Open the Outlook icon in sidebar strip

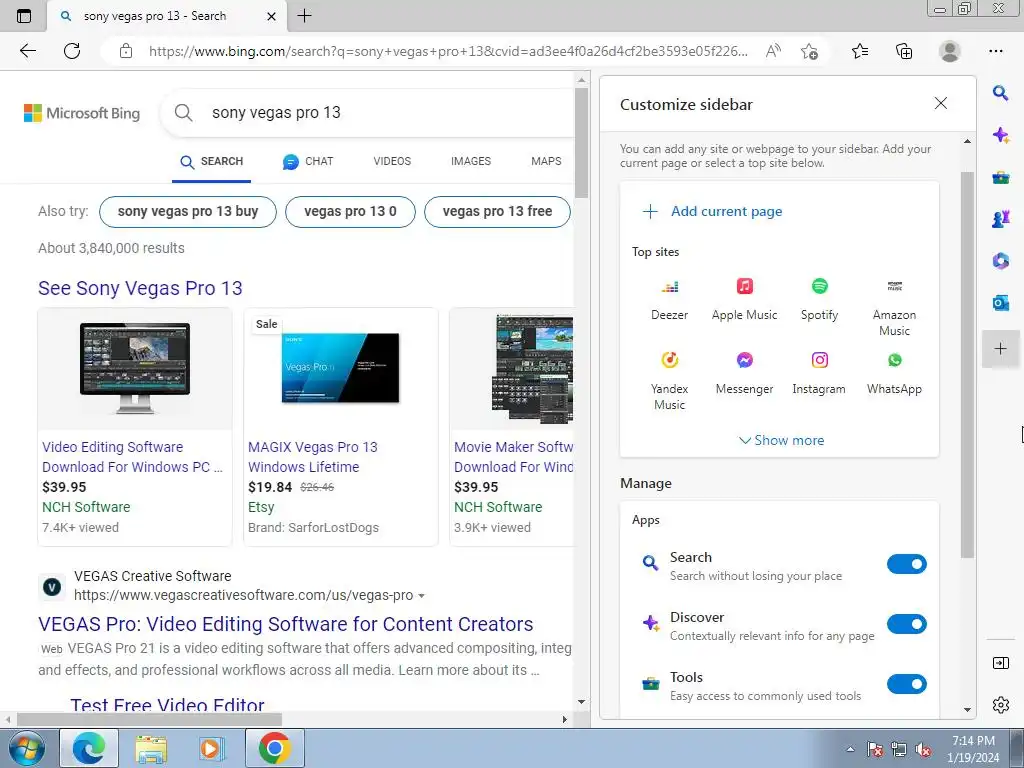coord(1000,303)
